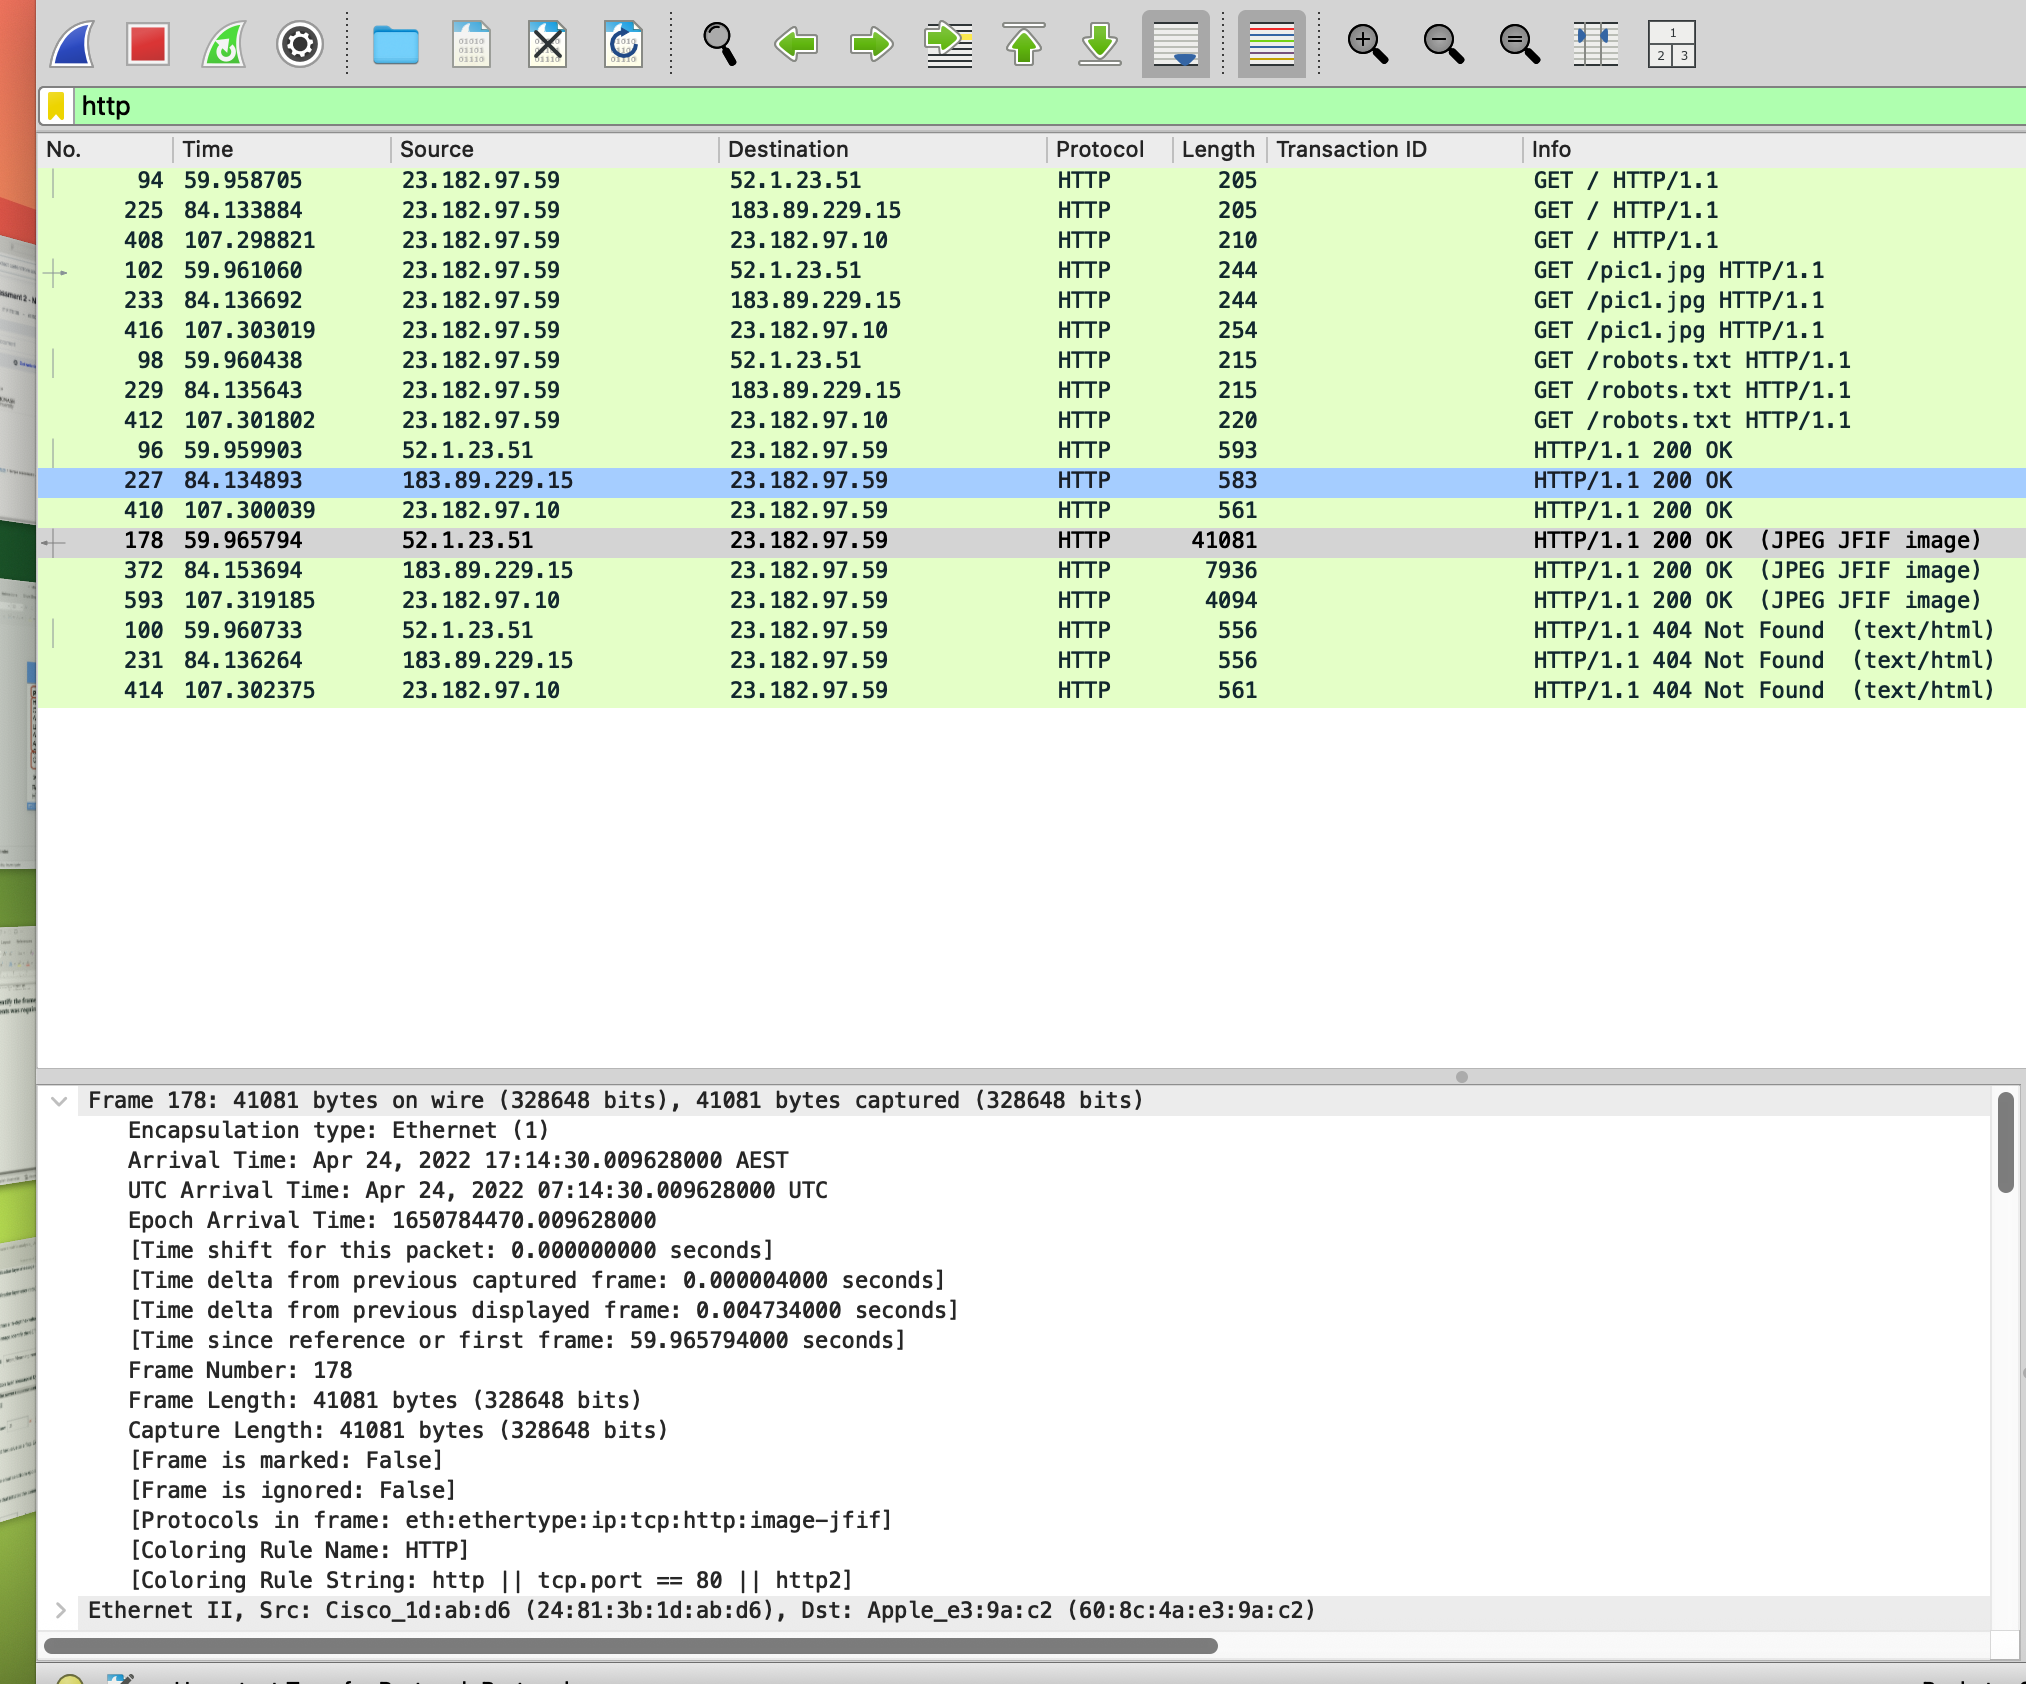Jump to the first packet
The width and height of the screenshot is (2026, 1684).
[x=1022, y=44]
